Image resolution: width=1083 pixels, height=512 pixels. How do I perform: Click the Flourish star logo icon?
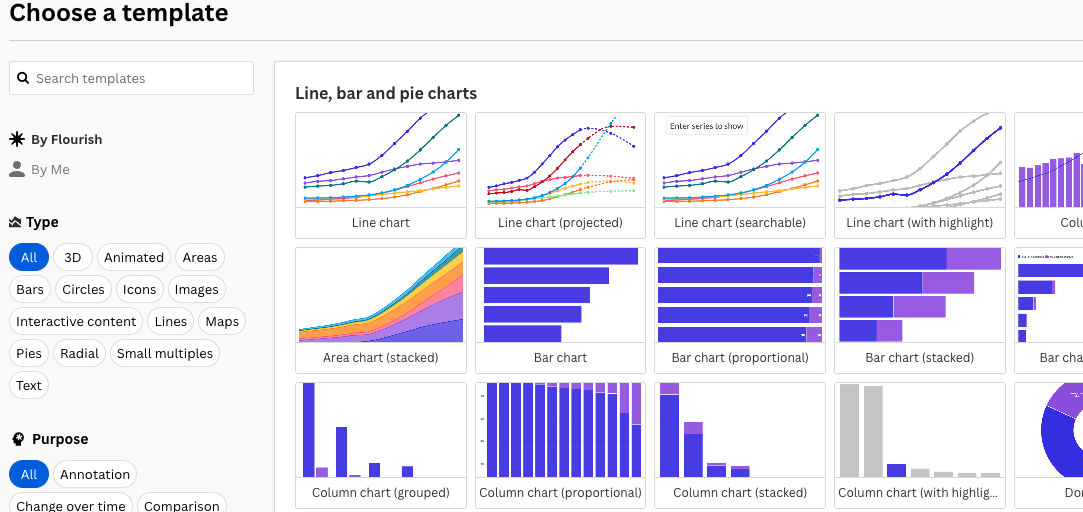click(17, 139)
